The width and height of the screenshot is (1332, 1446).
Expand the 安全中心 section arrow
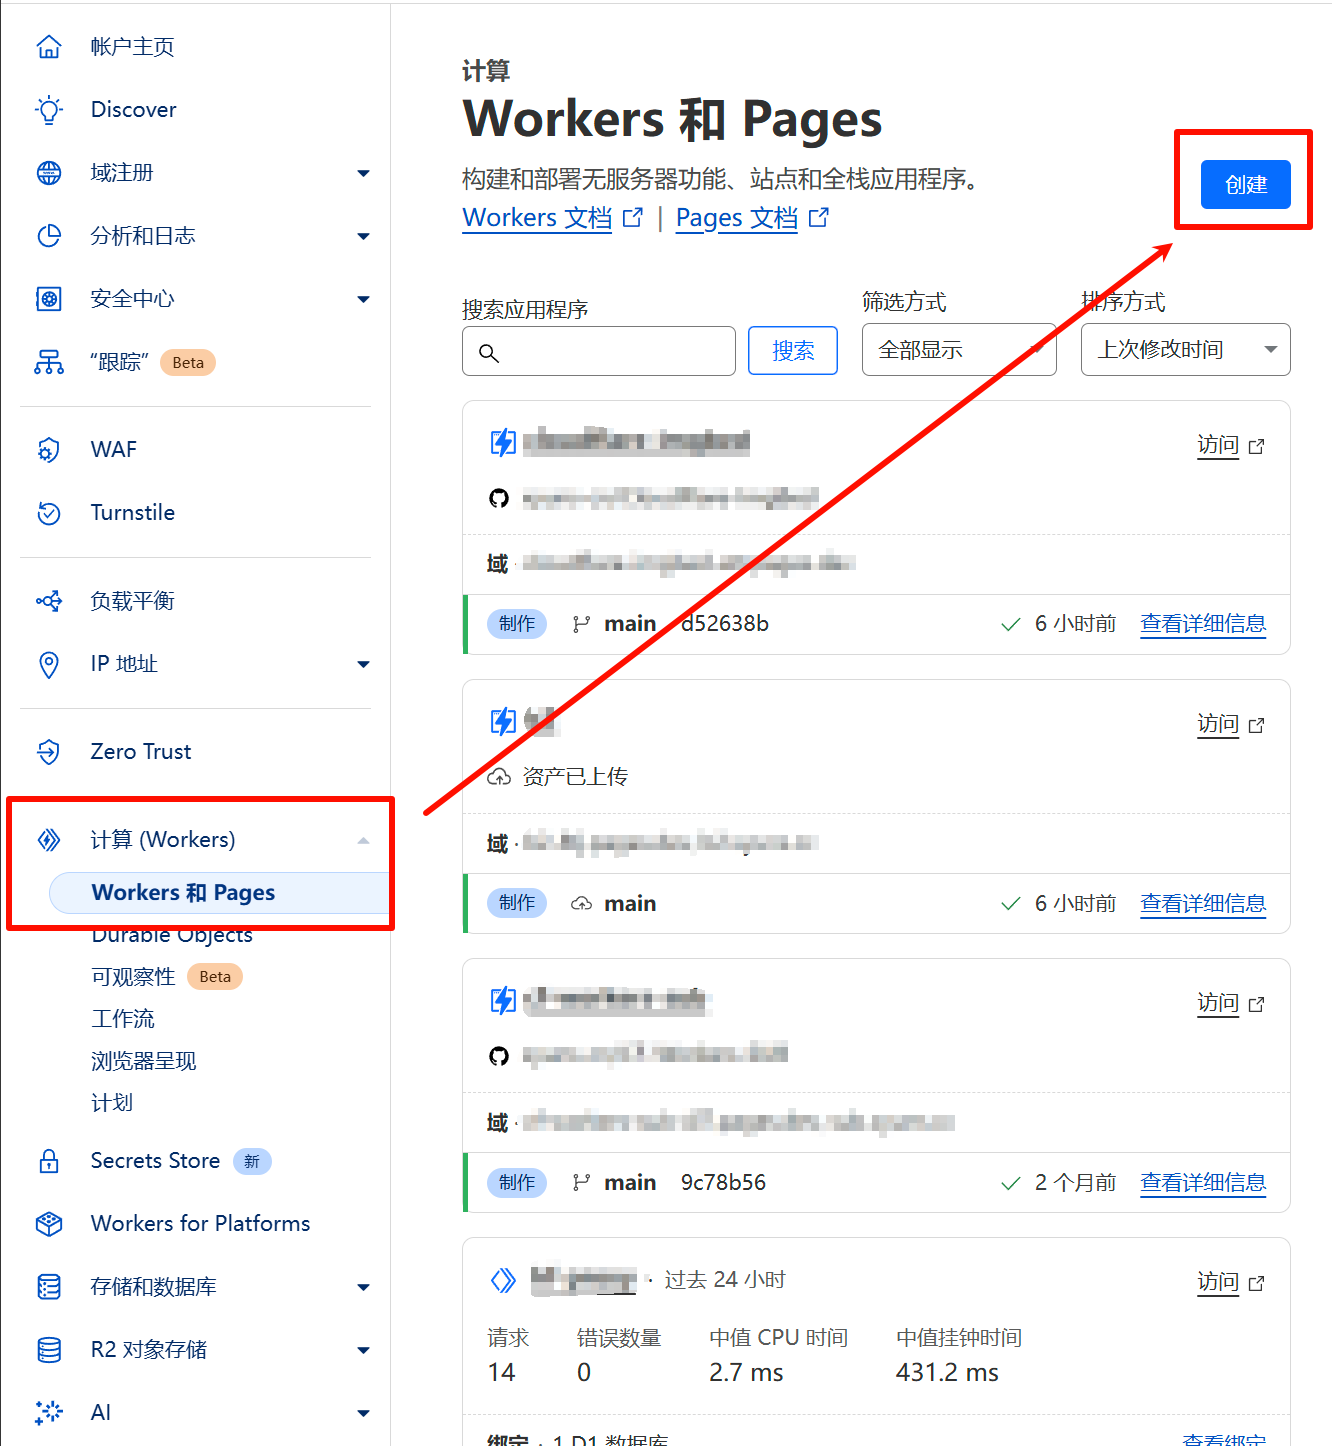tap(363, 300)
